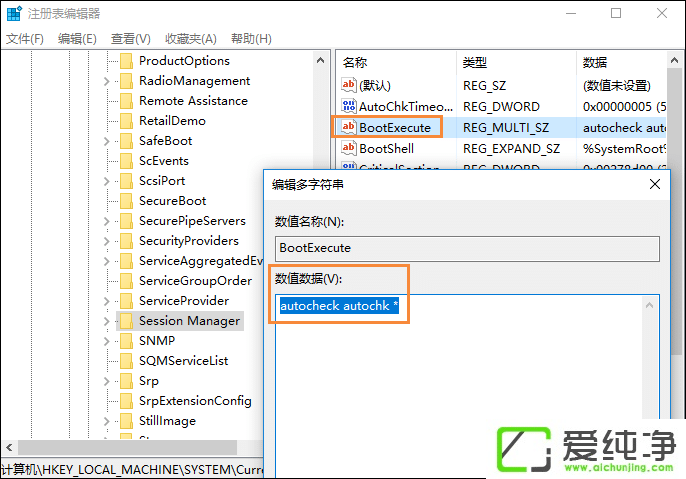This screenshot has width=686, height=479.
Task: Click the AutoChkTimeout DWORD value icon
Action: (x=348, y=106)
